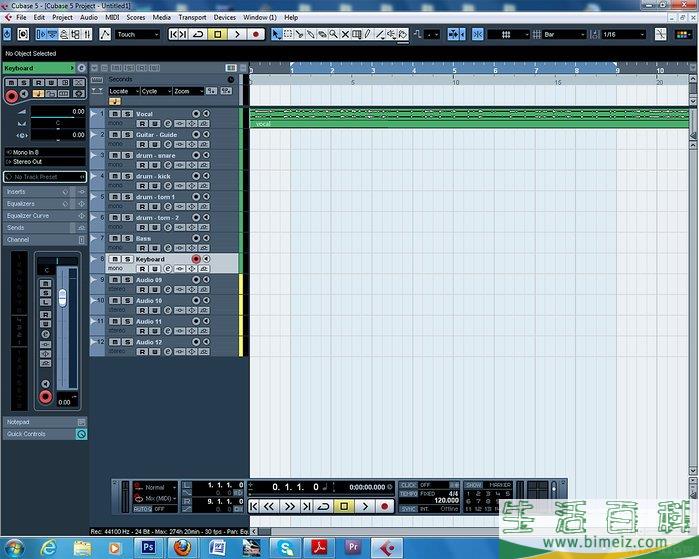This screenshot has height=559, width=699.
Task: Toggle Snap on the toolbar
Action: point(477,34)
